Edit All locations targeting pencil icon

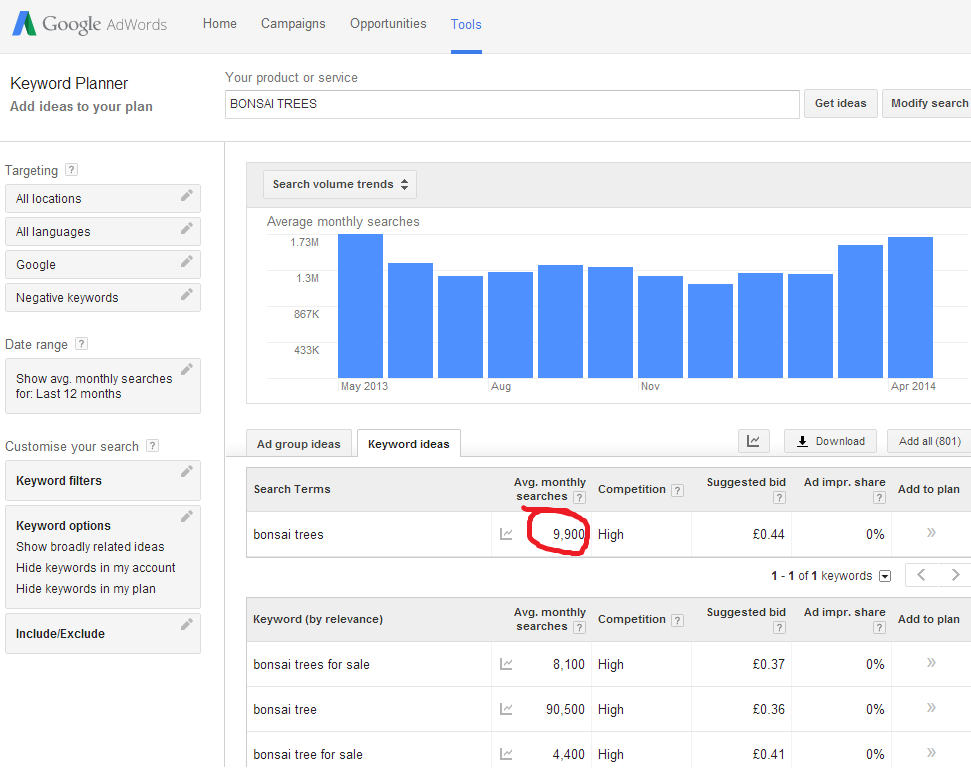186,196
